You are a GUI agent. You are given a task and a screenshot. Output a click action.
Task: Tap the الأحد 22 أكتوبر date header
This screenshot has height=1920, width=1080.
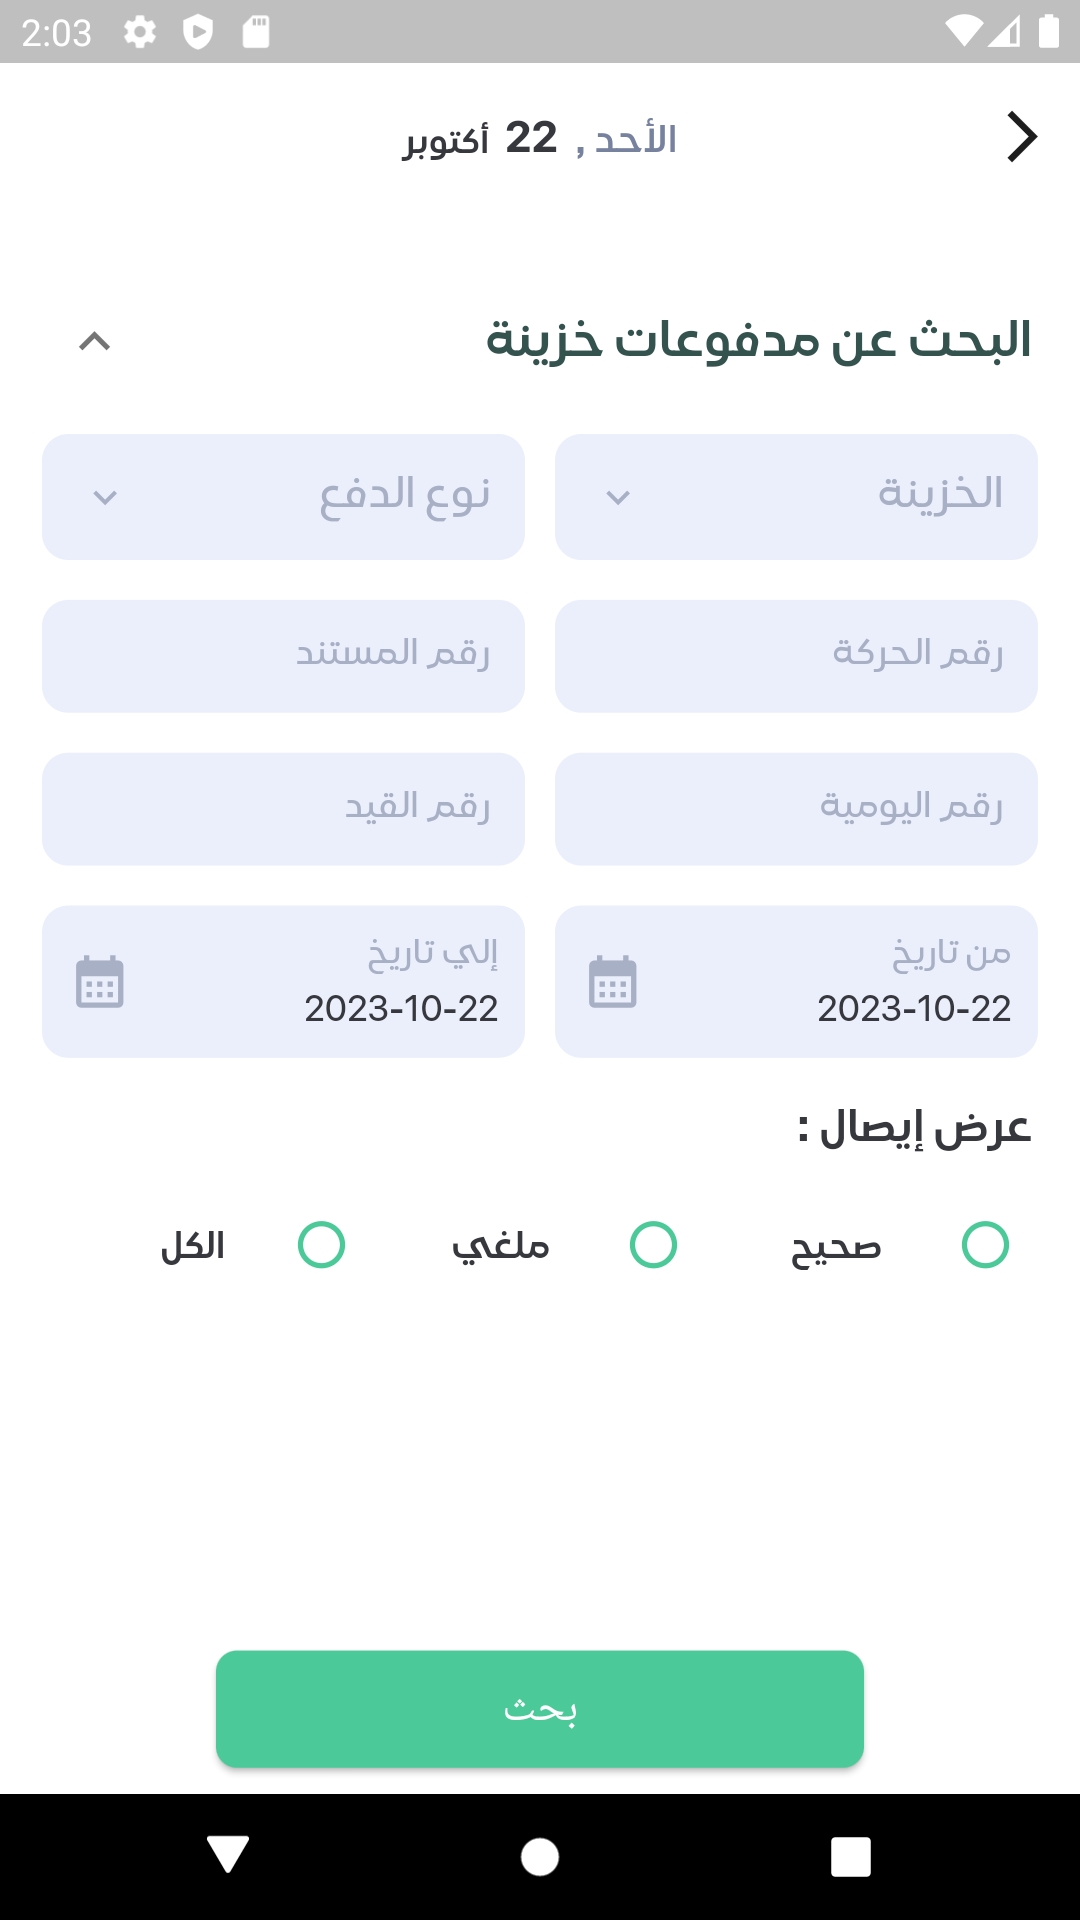pyautogui.click(x=540, y=138)
